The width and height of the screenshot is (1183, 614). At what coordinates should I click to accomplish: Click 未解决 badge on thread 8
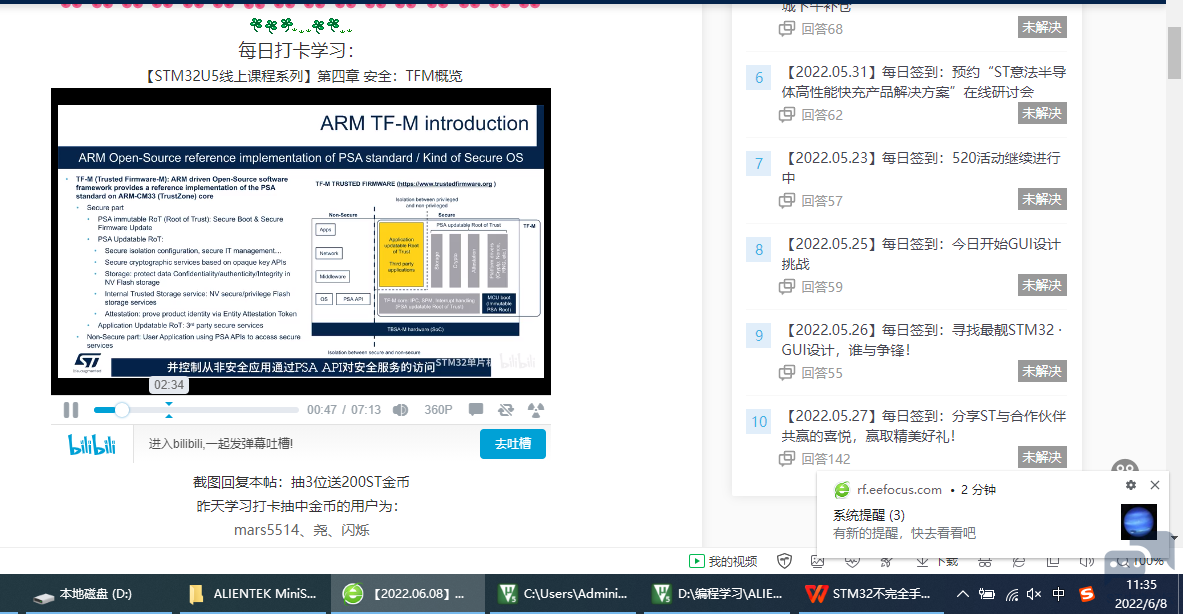[1042, 285]
